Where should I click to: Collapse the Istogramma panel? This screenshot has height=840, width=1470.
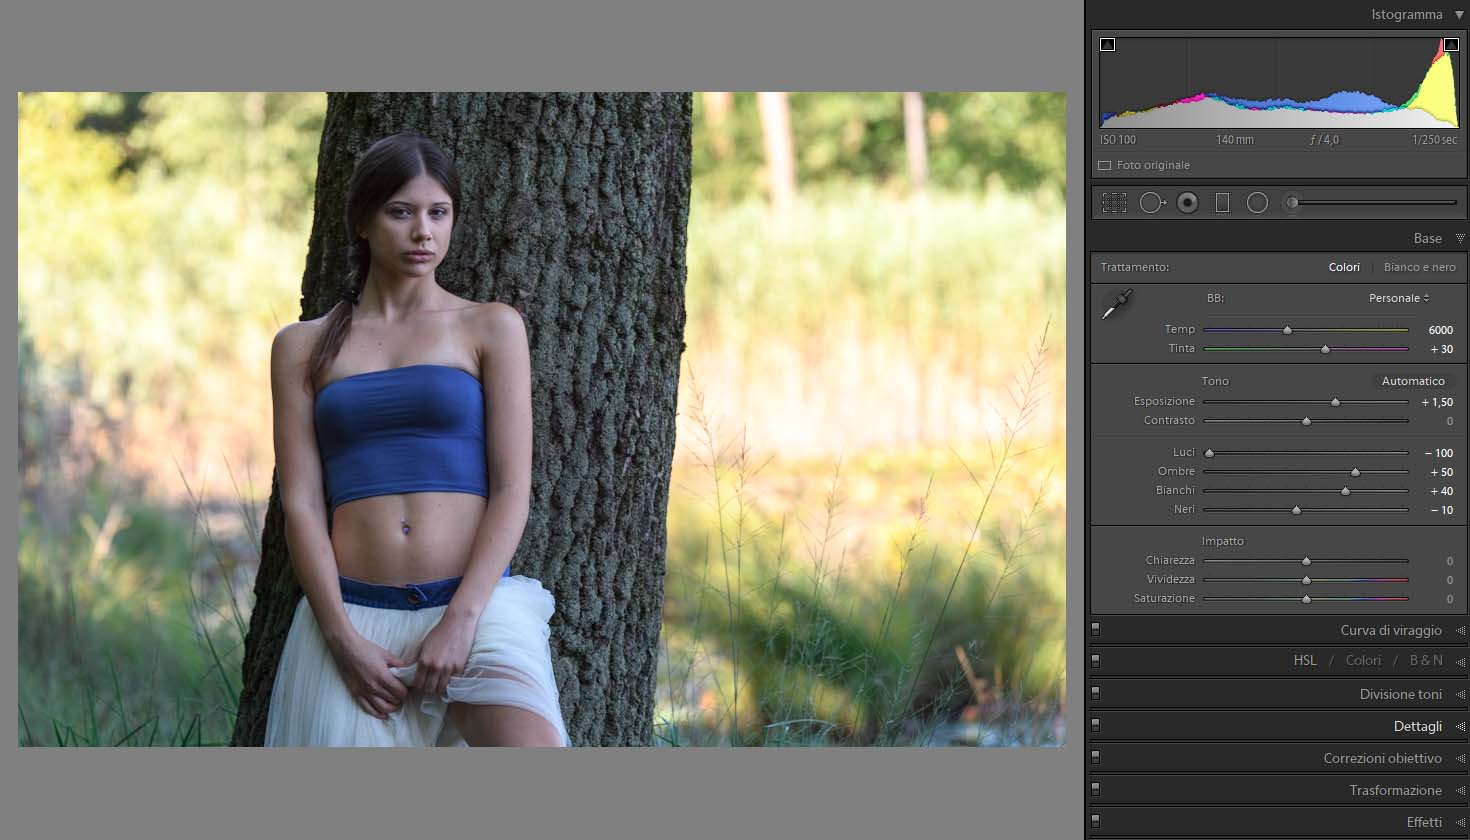[x=1459, y=15]
